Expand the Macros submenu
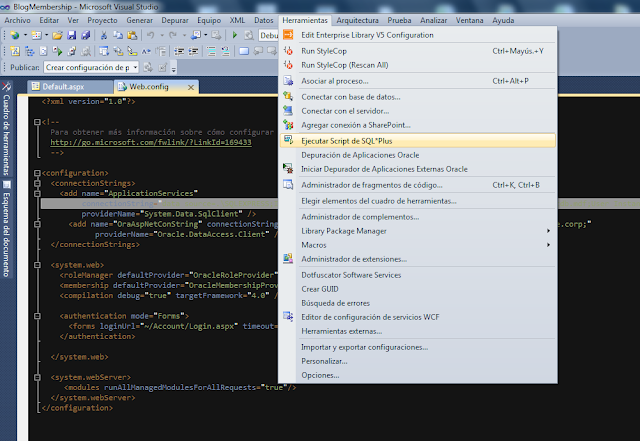Image resolution: width=640 pixels, height=441 pixels. click(548, 245)
